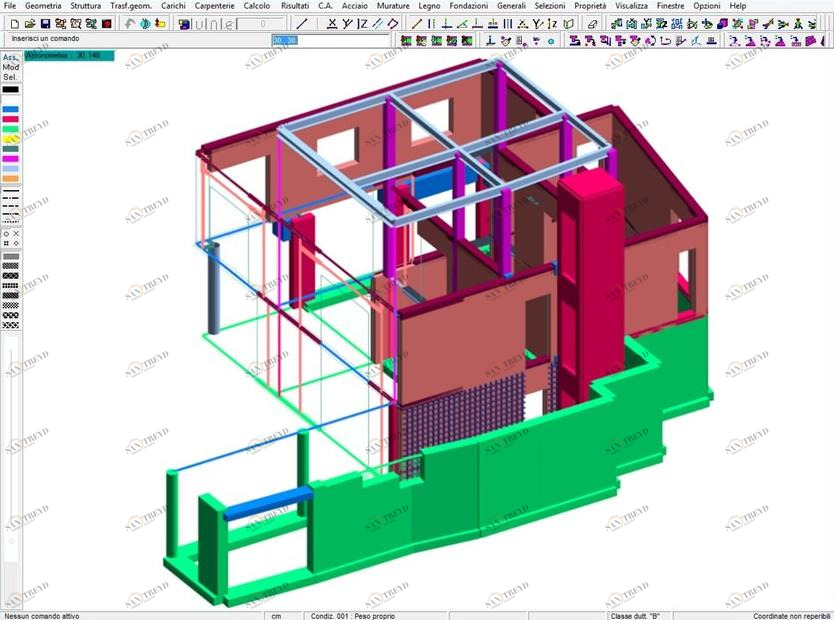Switch to Mod mode in left panel
The width and height of the screenshot is (834, 620).
coord(10,67)
